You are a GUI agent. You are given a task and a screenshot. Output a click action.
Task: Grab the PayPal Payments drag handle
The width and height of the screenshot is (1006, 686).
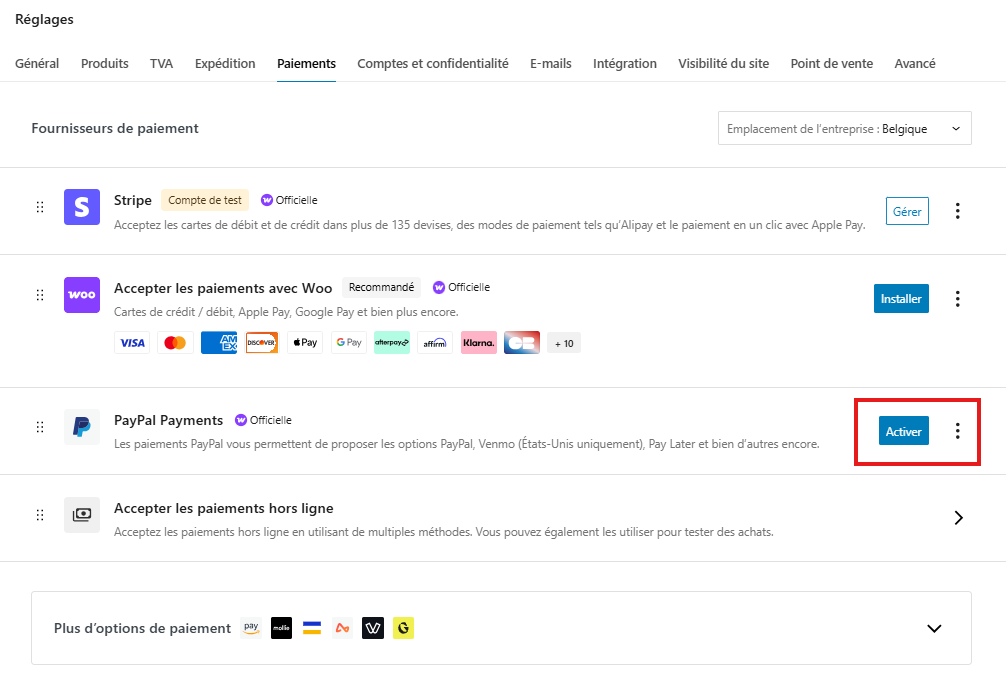point(40,427)
